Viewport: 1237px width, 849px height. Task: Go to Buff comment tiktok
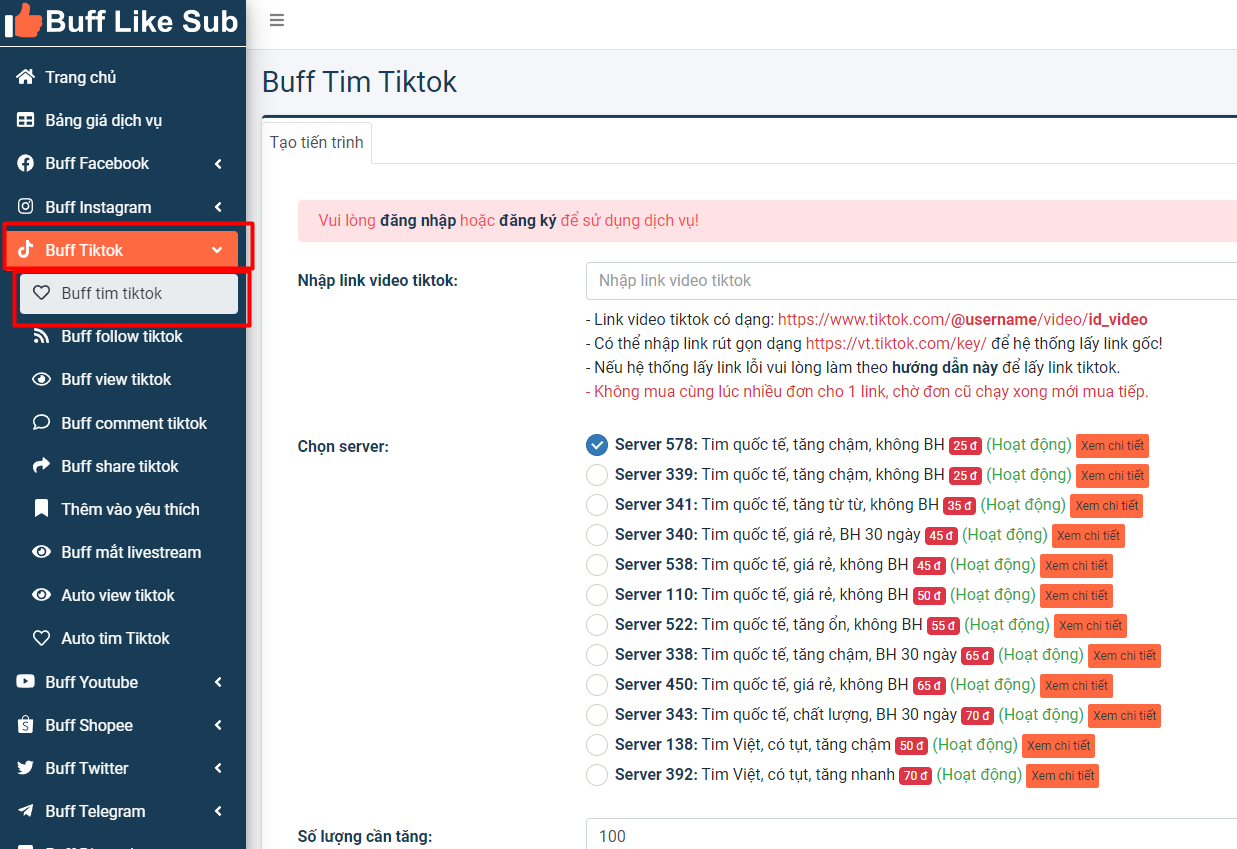(129, 423)
